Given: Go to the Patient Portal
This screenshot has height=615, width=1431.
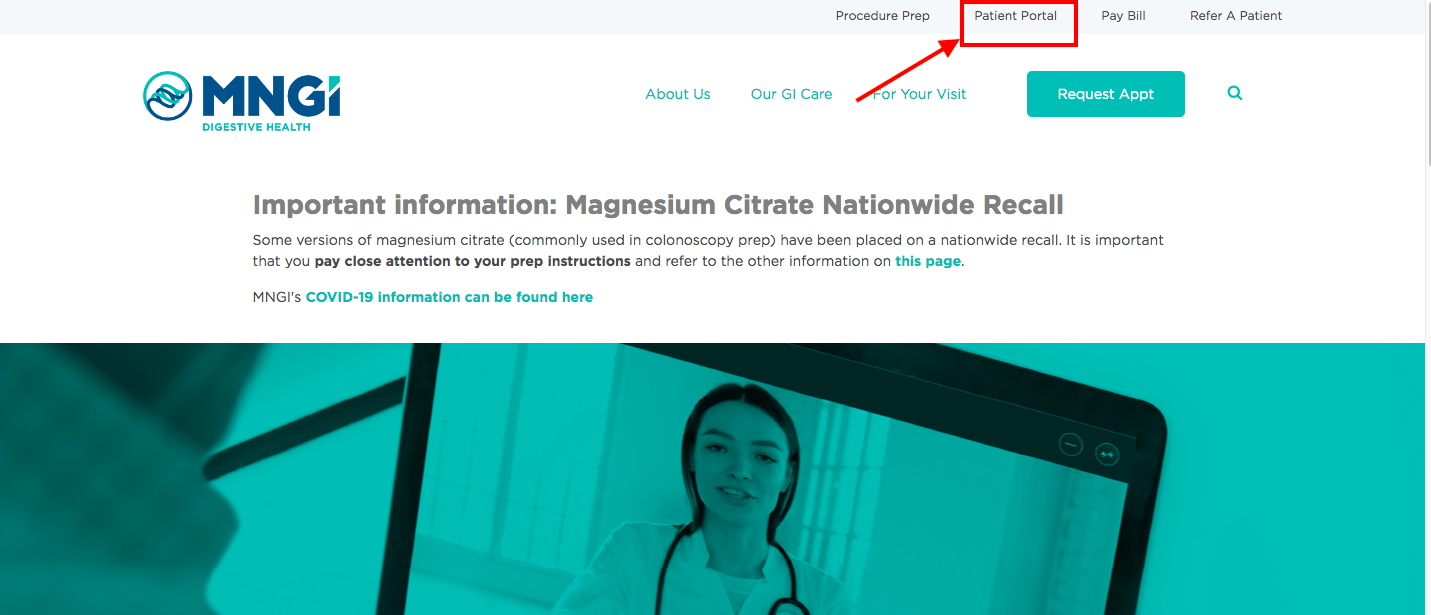Looking at the screenshot, I should coord(1016,16).
